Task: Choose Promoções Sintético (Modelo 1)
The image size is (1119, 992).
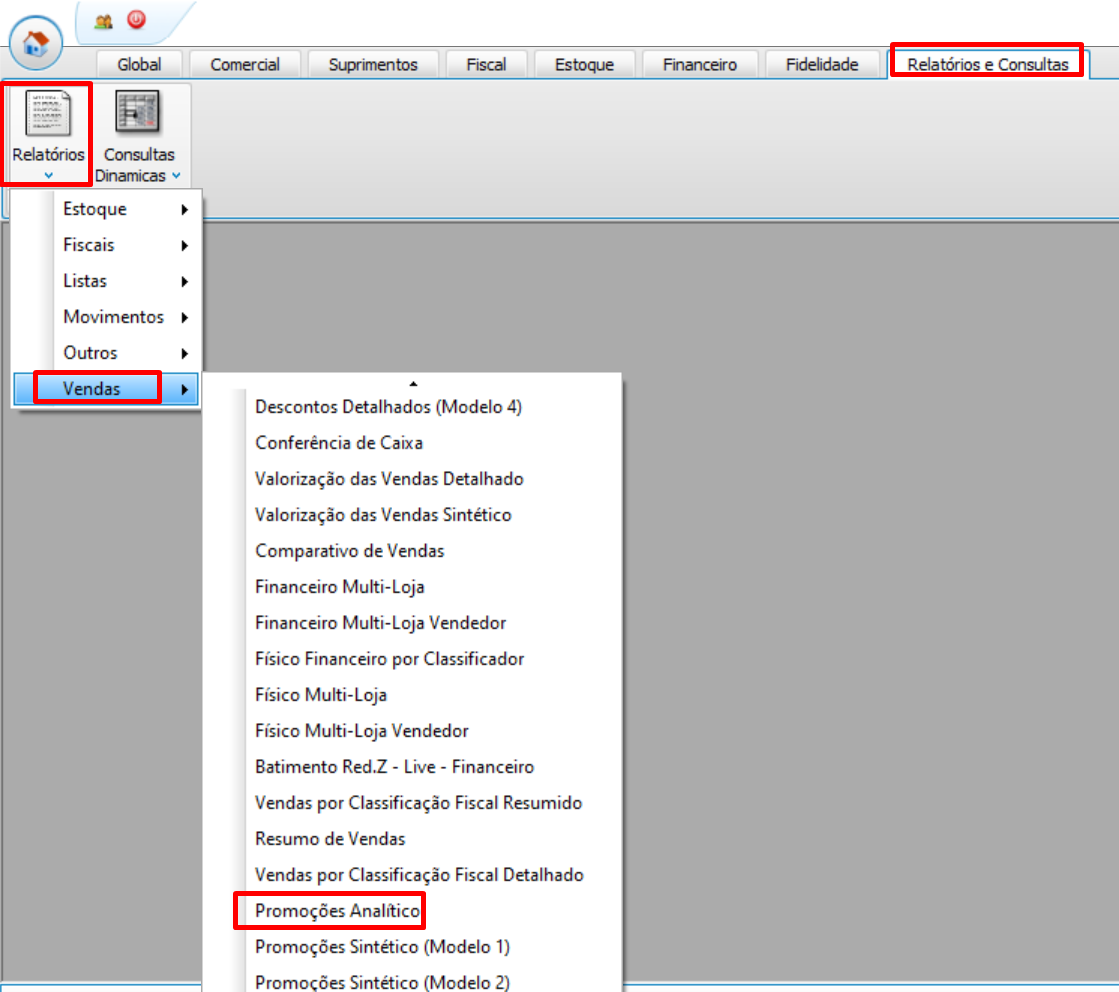Action: click(x=383, y=947)
